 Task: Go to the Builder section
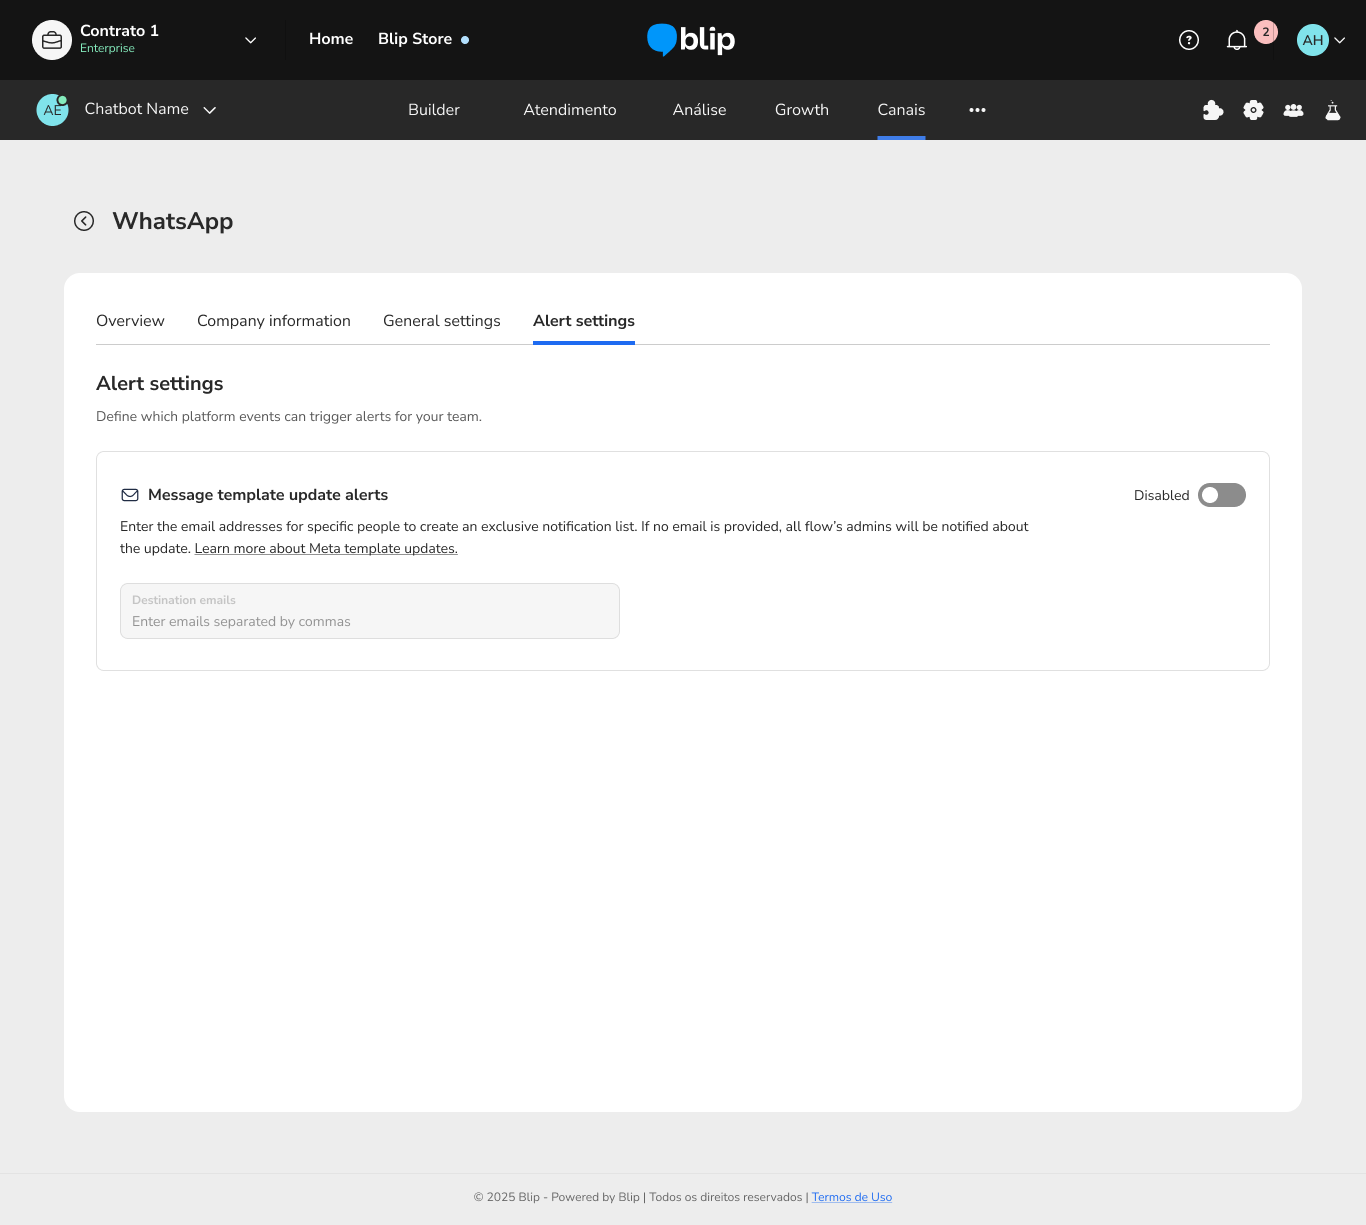(433, 110)
